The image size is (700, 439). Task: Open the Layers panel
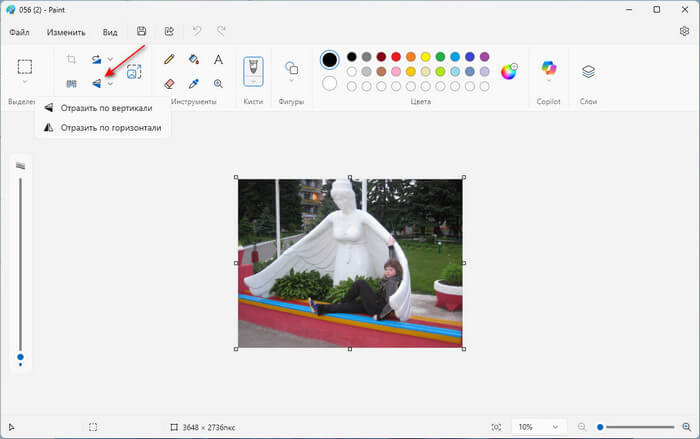point(589,71)
